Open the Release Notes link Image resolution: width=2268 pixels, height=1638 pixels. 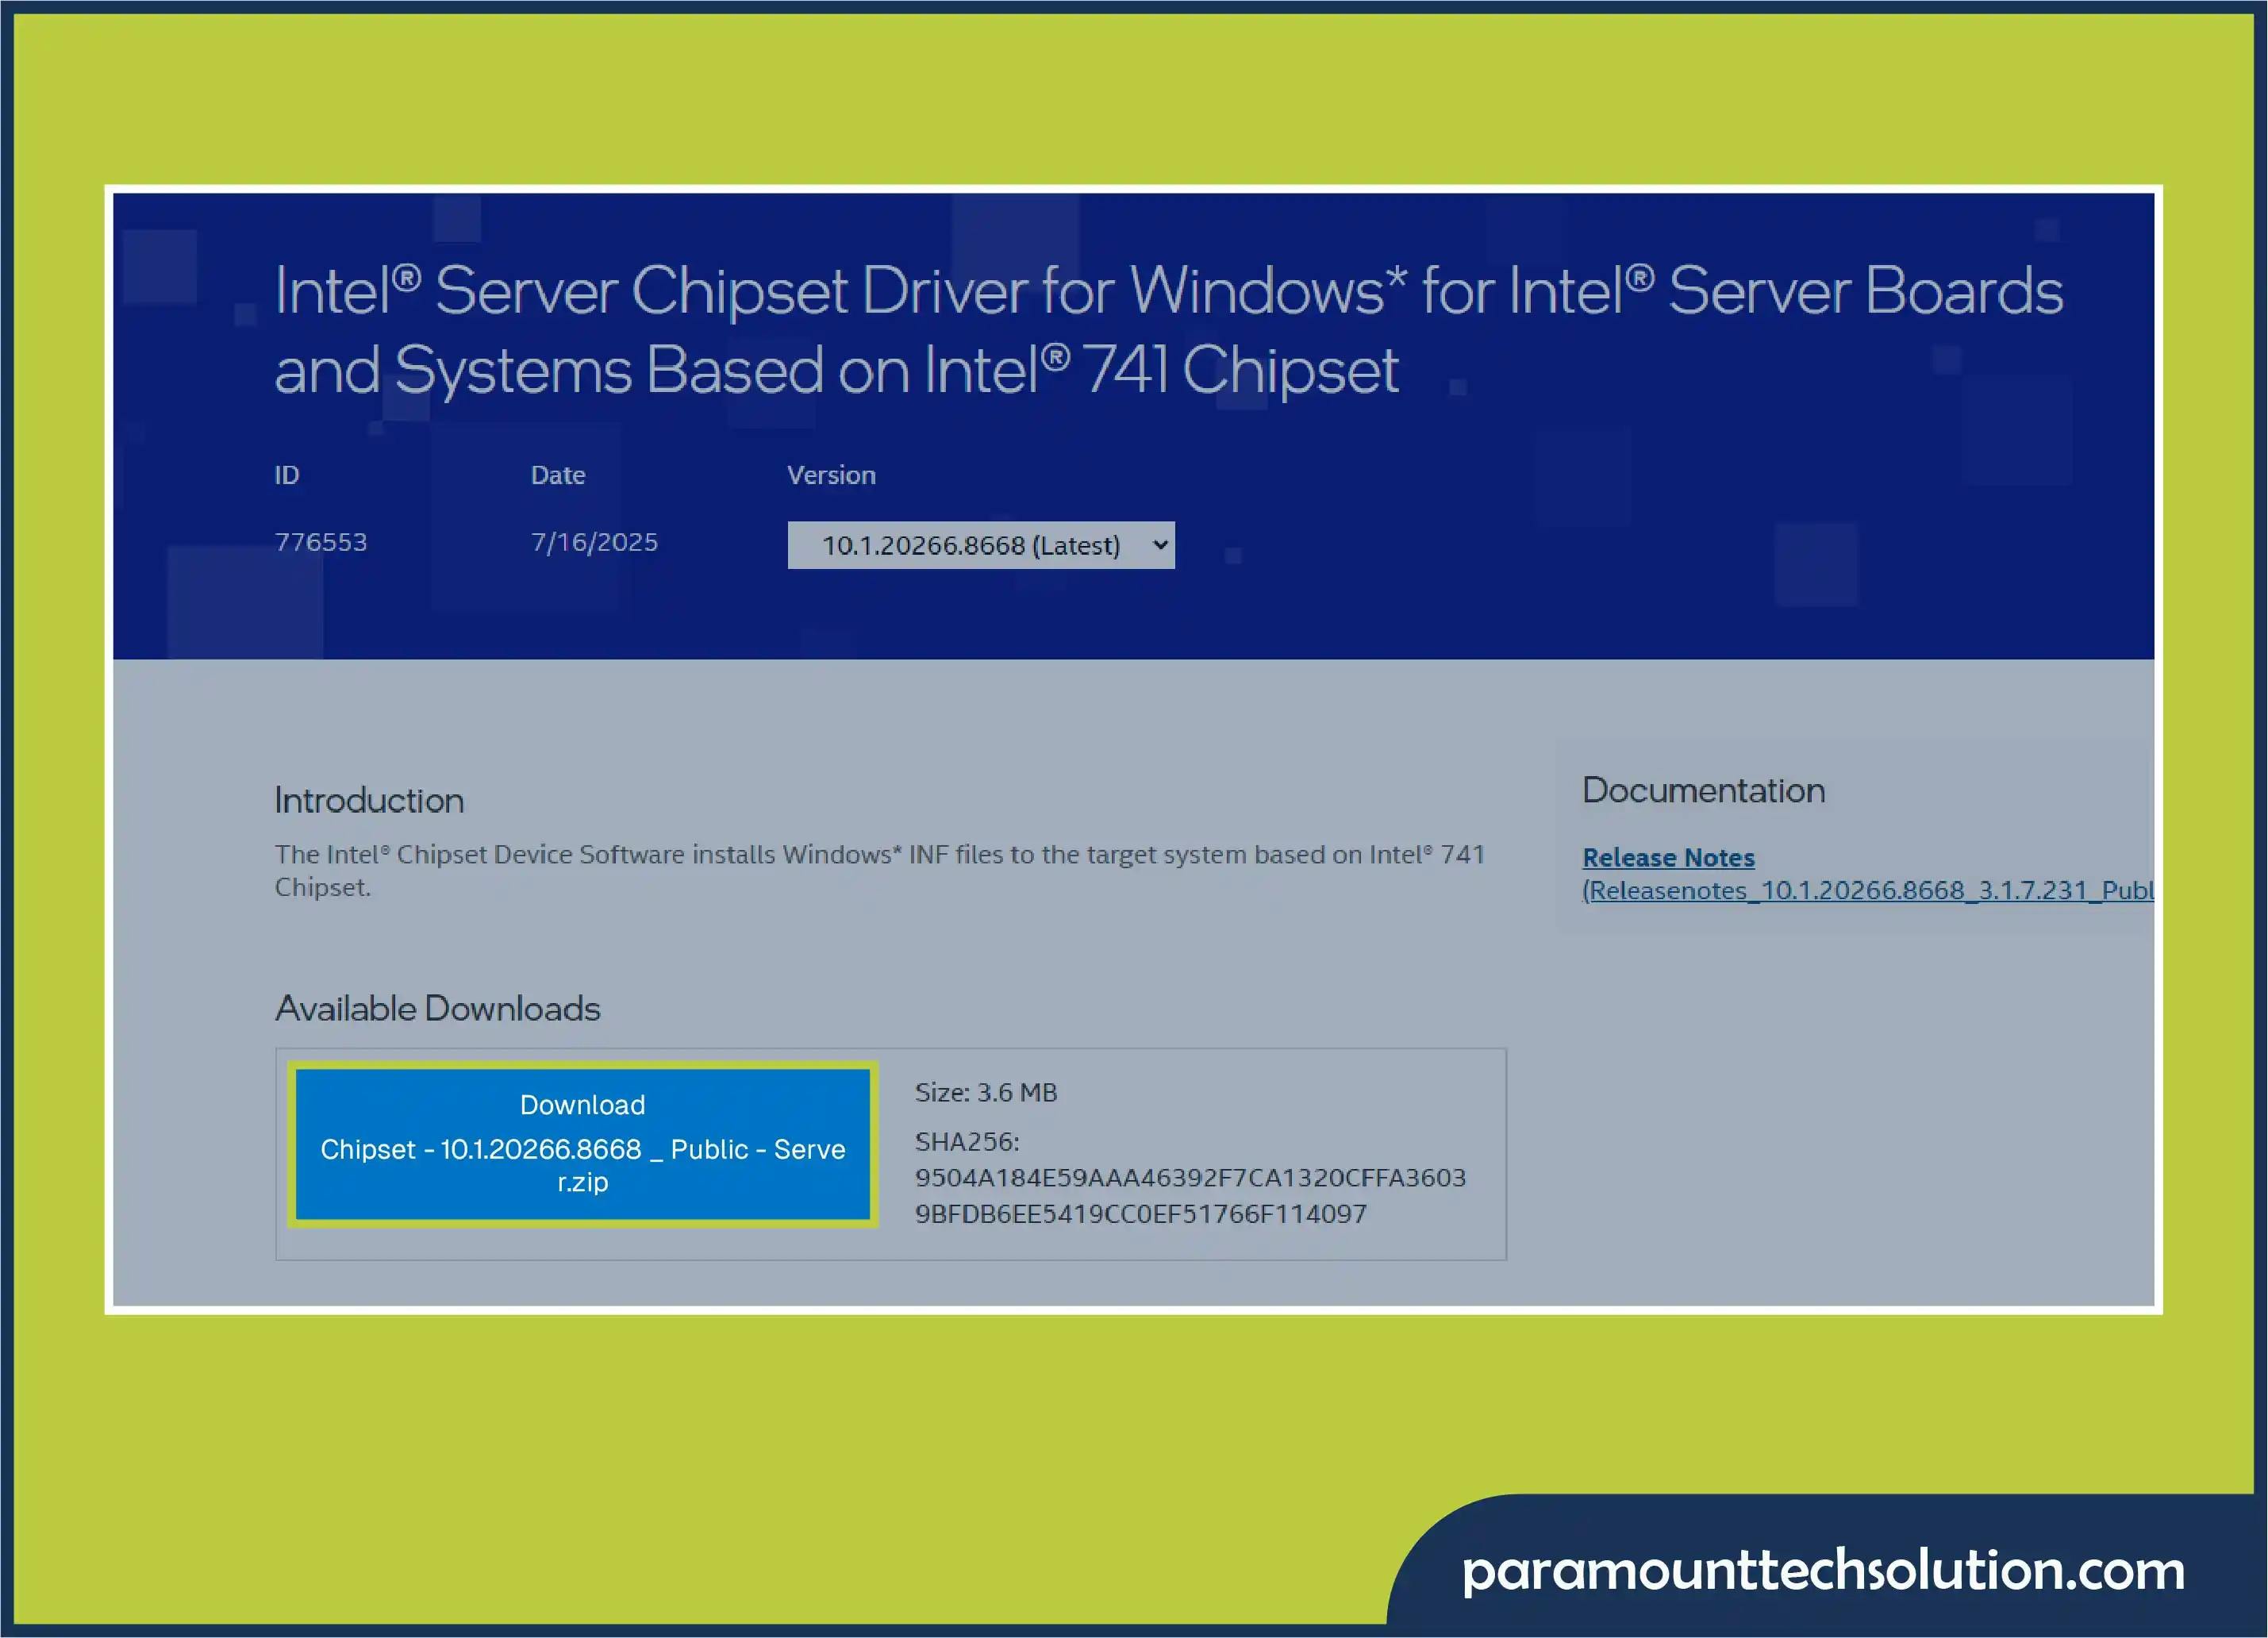click(x=1667, y=858)
